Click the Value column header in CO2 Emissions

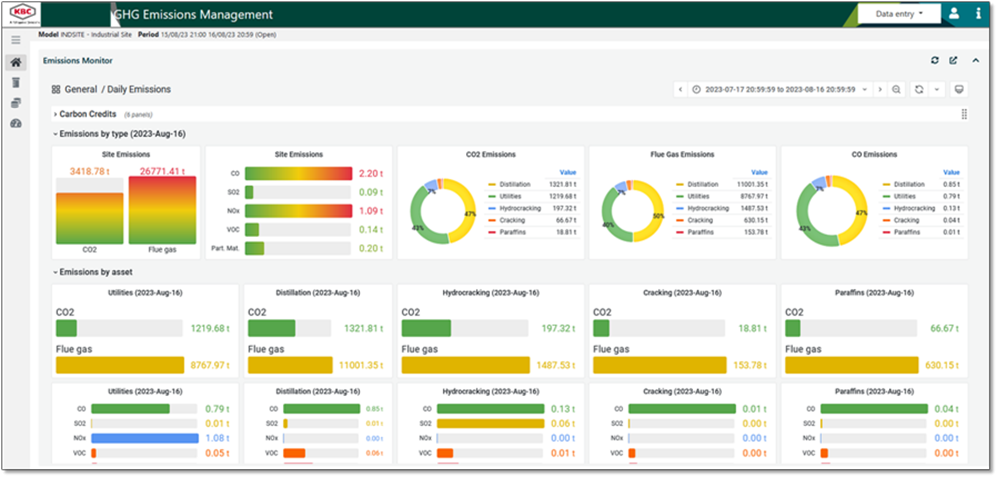[567, 172]
